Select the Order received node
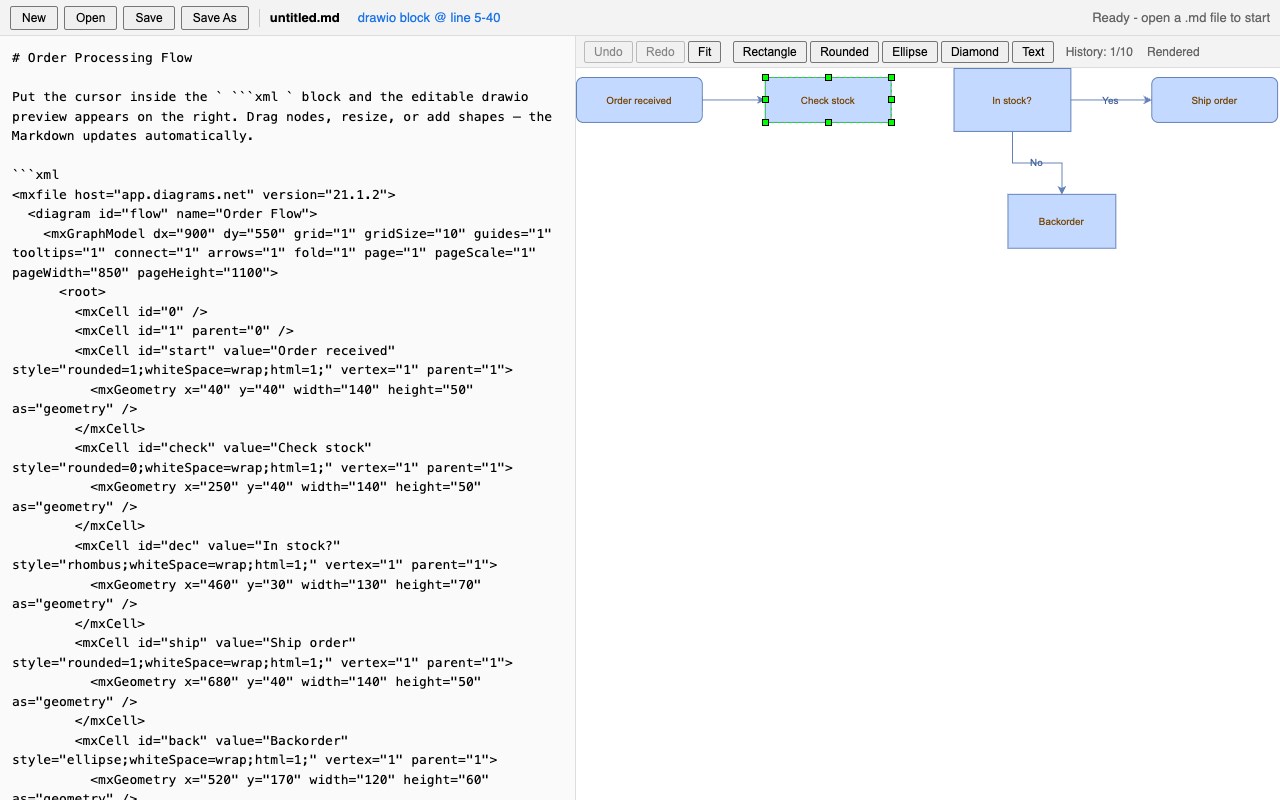 tap(639, 100)
